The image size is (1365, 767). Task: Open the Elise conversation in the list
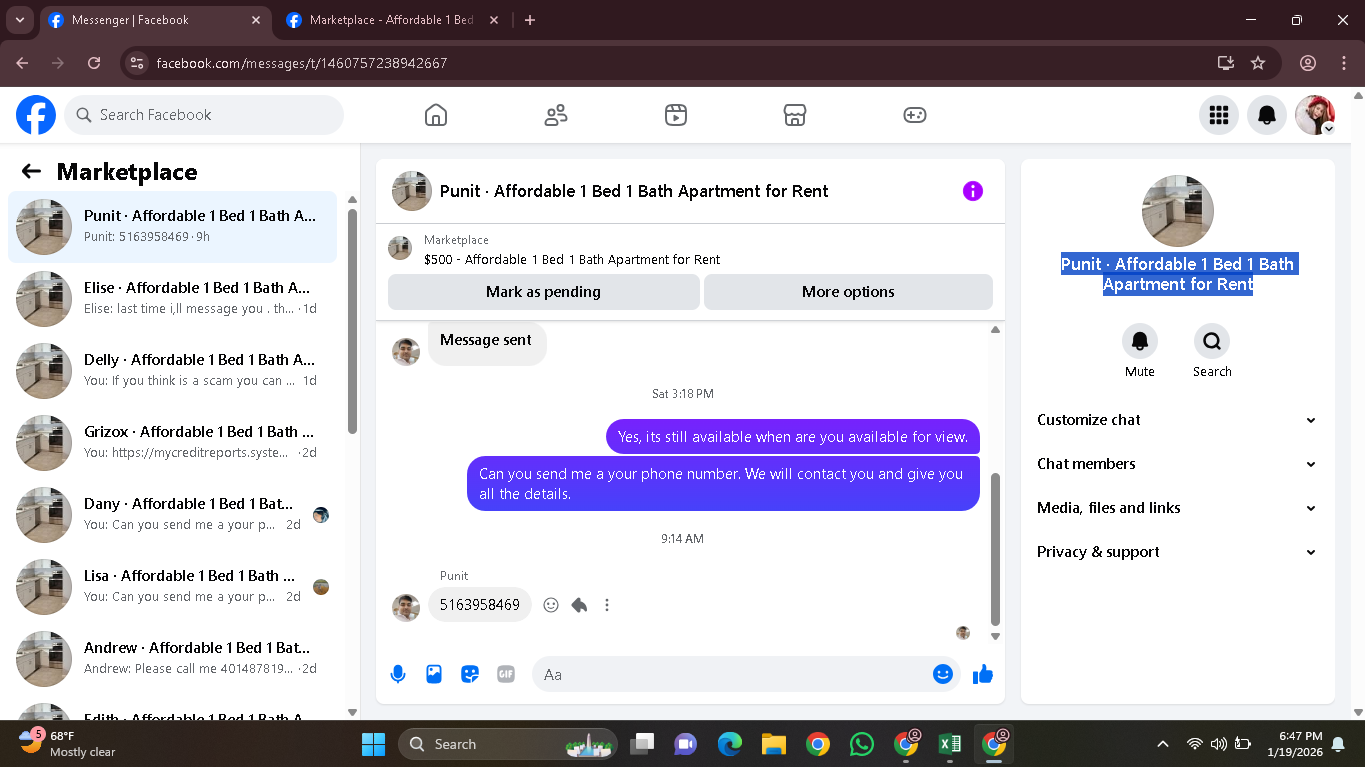173,299
